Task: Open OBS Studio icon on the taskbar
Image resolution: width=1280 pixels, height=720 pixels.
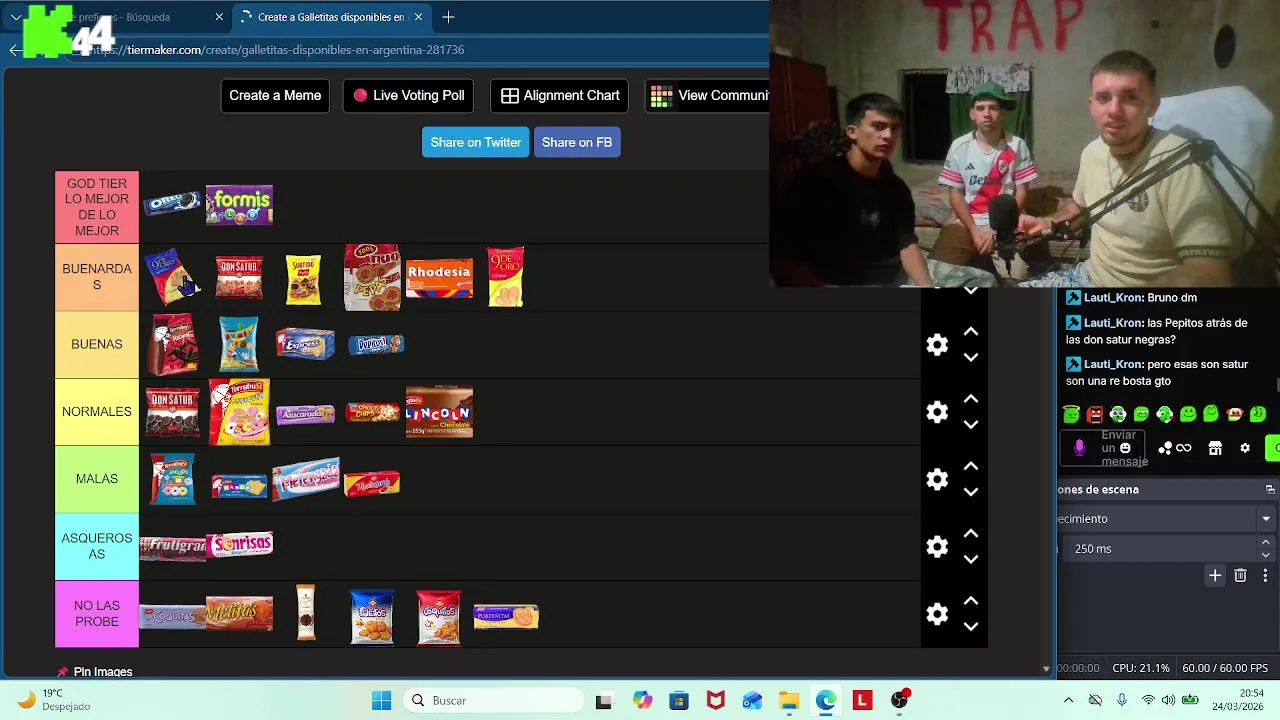Action: coord(900,700)
